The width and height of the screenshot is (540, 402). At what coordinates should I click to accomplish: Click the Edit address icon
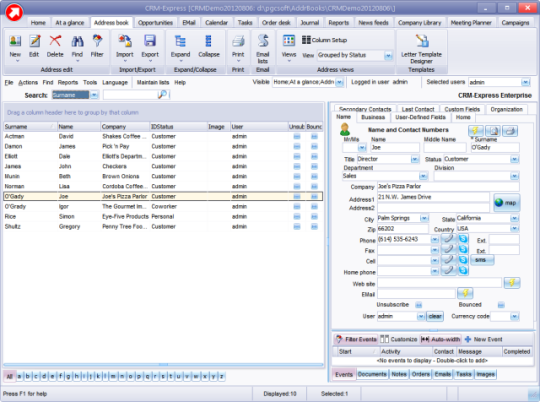coord(34,41)
